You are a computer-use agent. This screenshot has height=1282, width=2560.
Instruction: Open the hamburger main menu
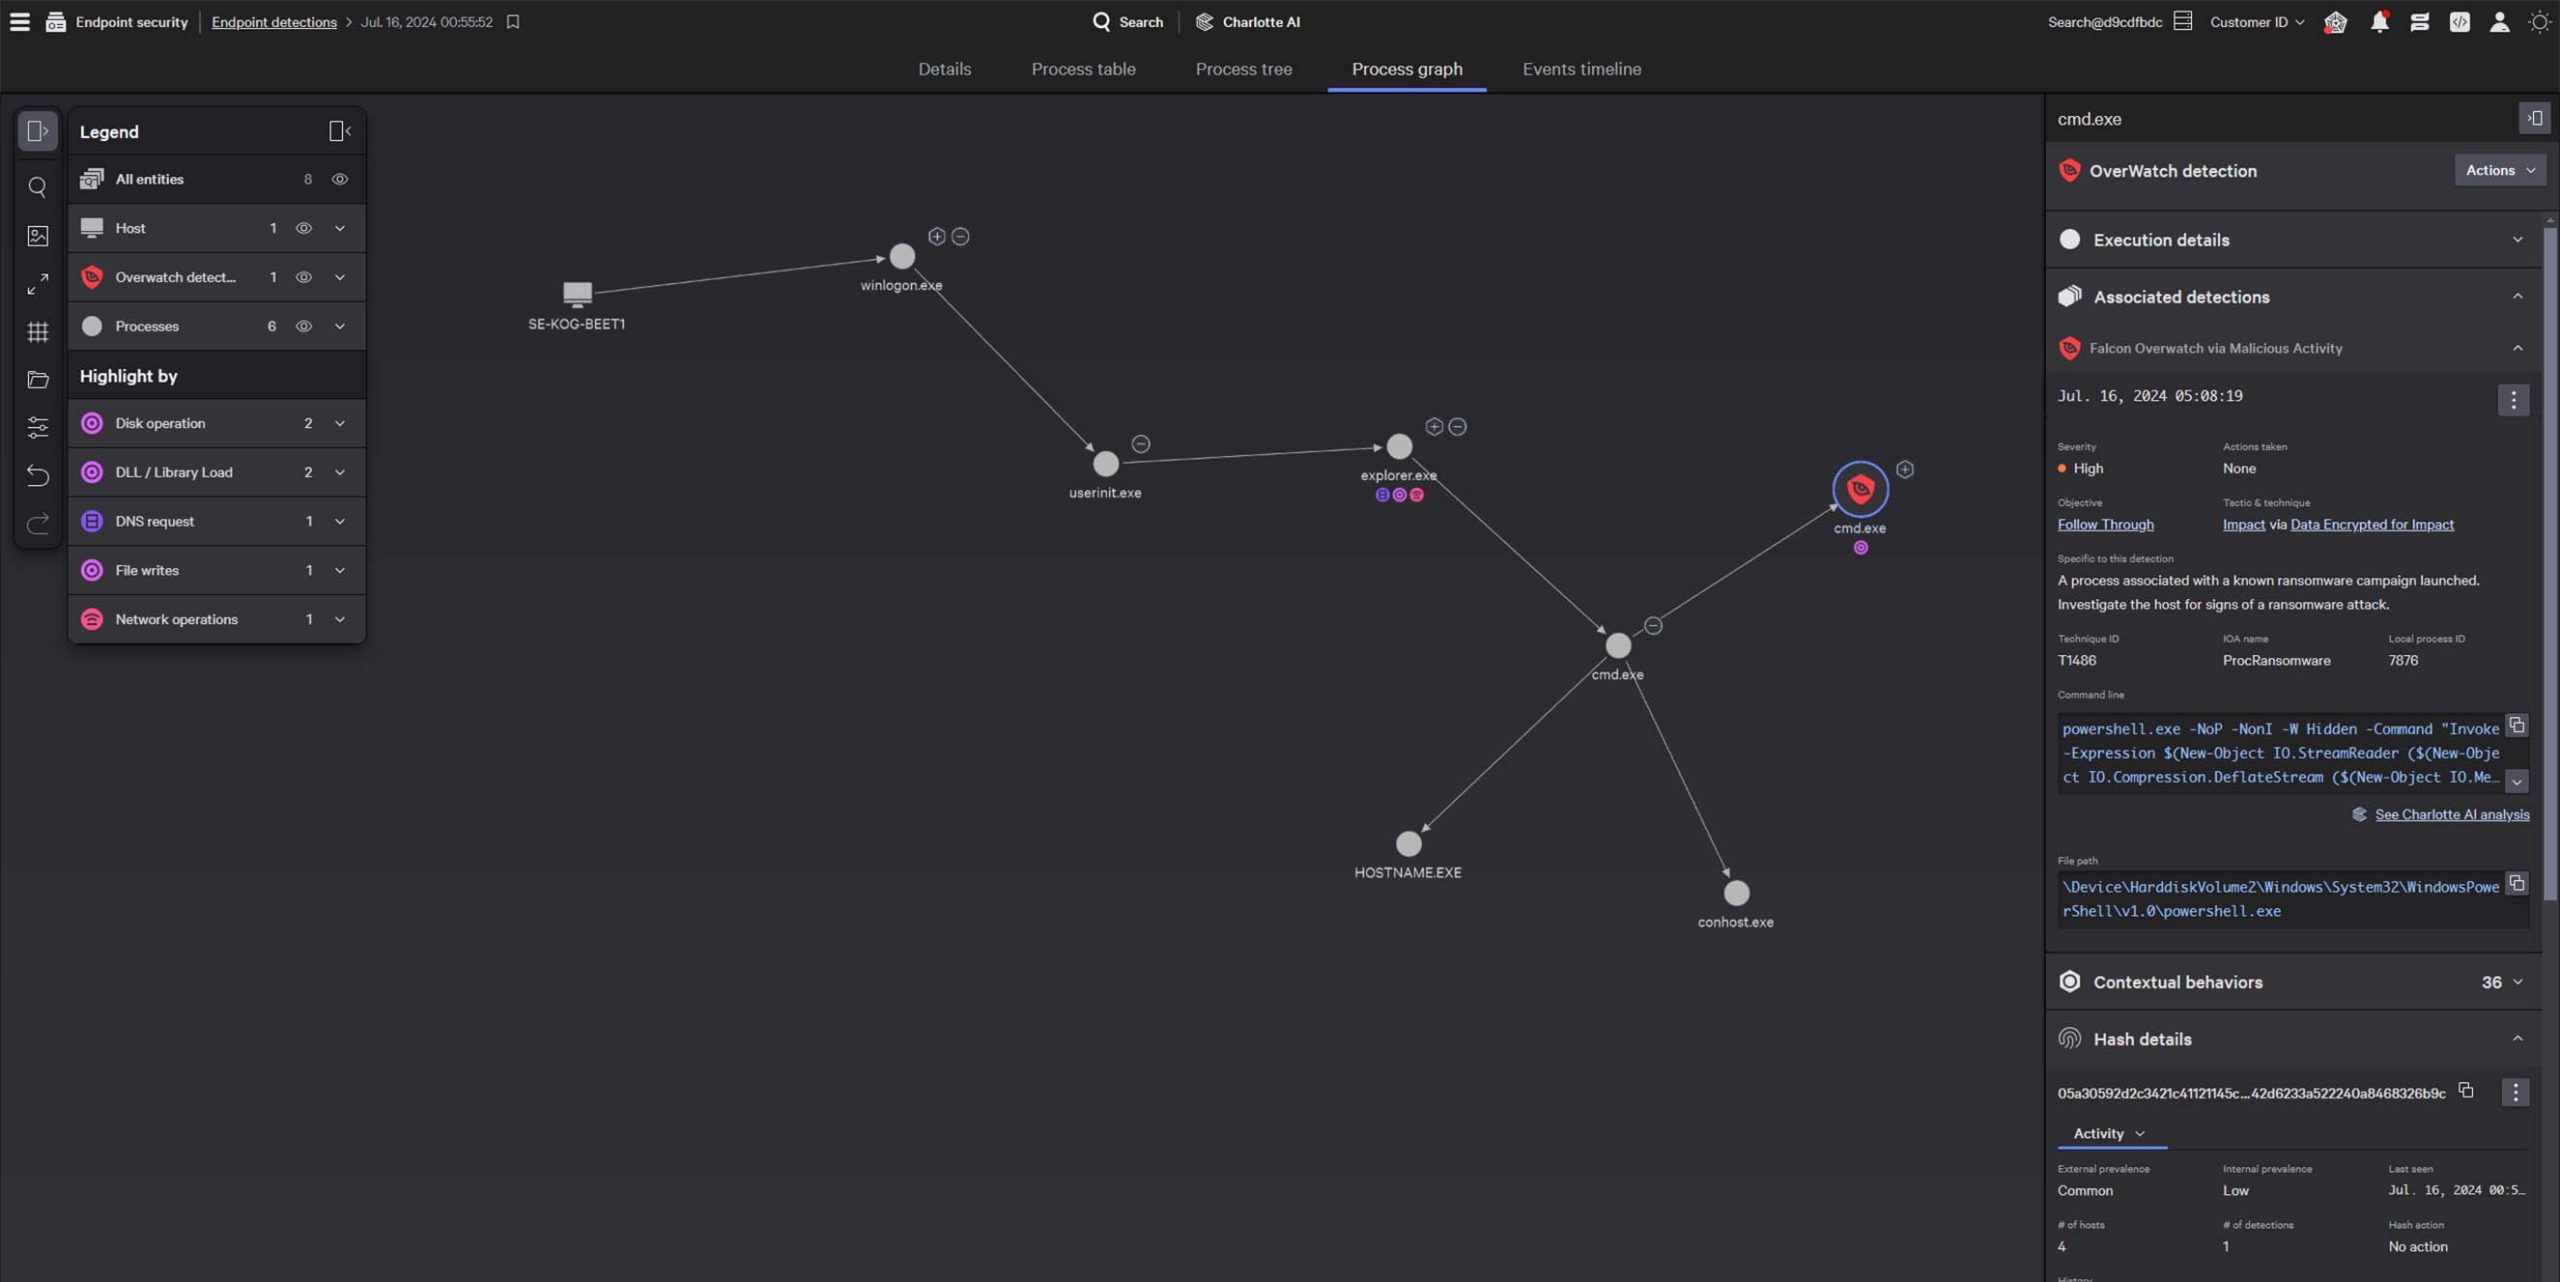click(19, 21)
